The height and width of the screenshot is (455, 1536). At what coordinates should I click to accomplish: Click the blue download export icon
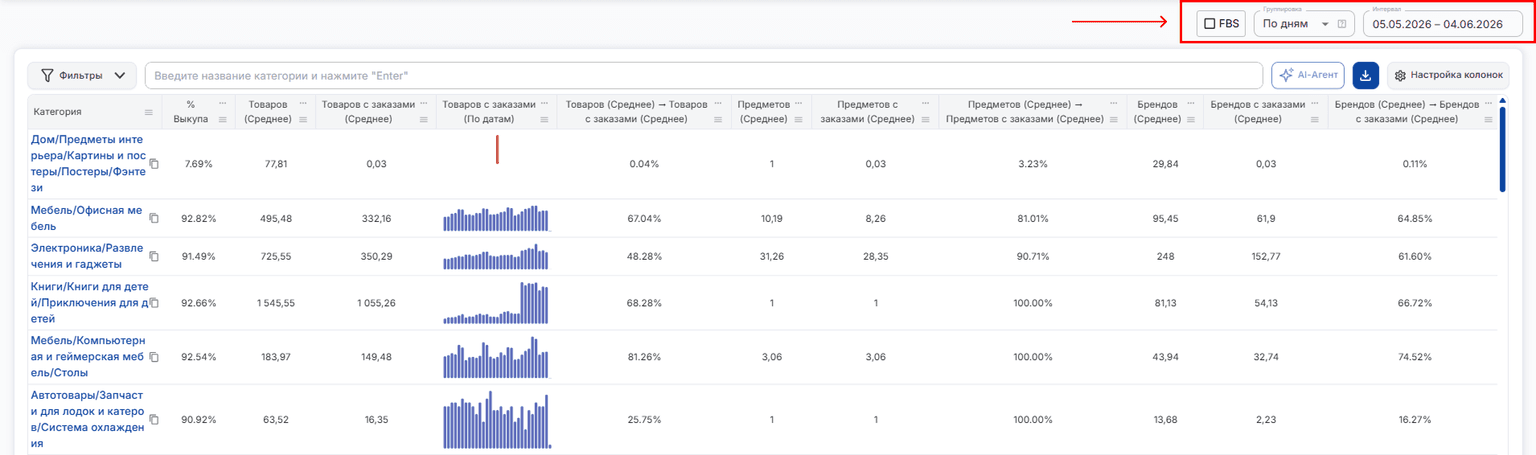pyautogui.click(x=1365, y=75)
